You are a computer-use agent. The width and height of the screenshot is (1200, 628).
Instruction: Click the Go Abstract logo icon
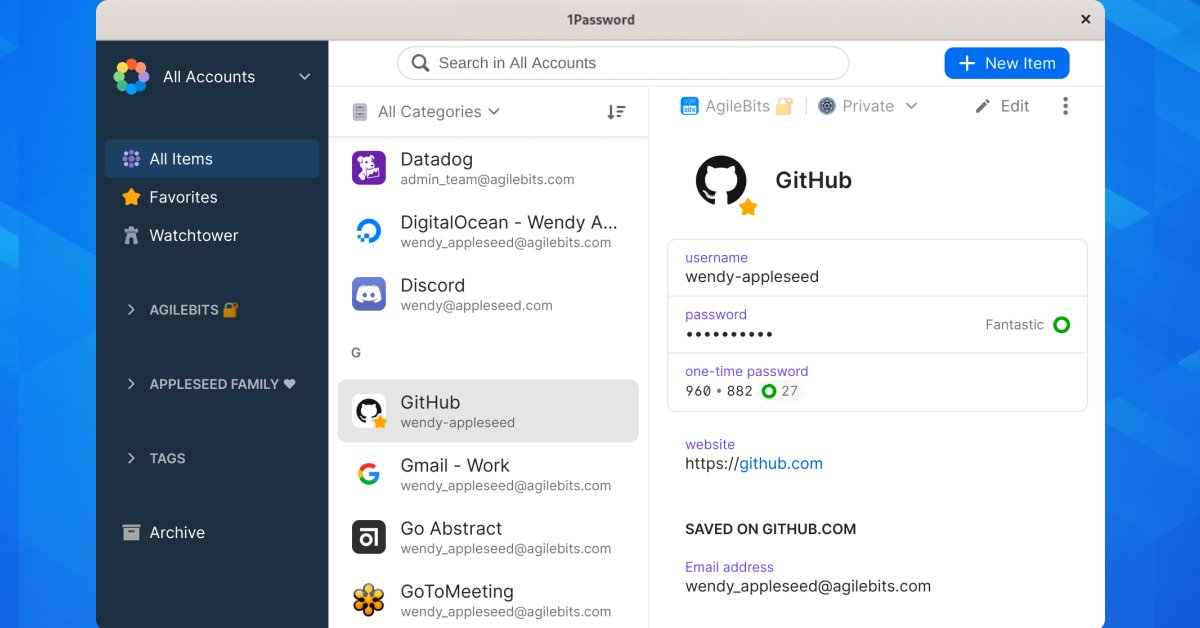(369, 537)
